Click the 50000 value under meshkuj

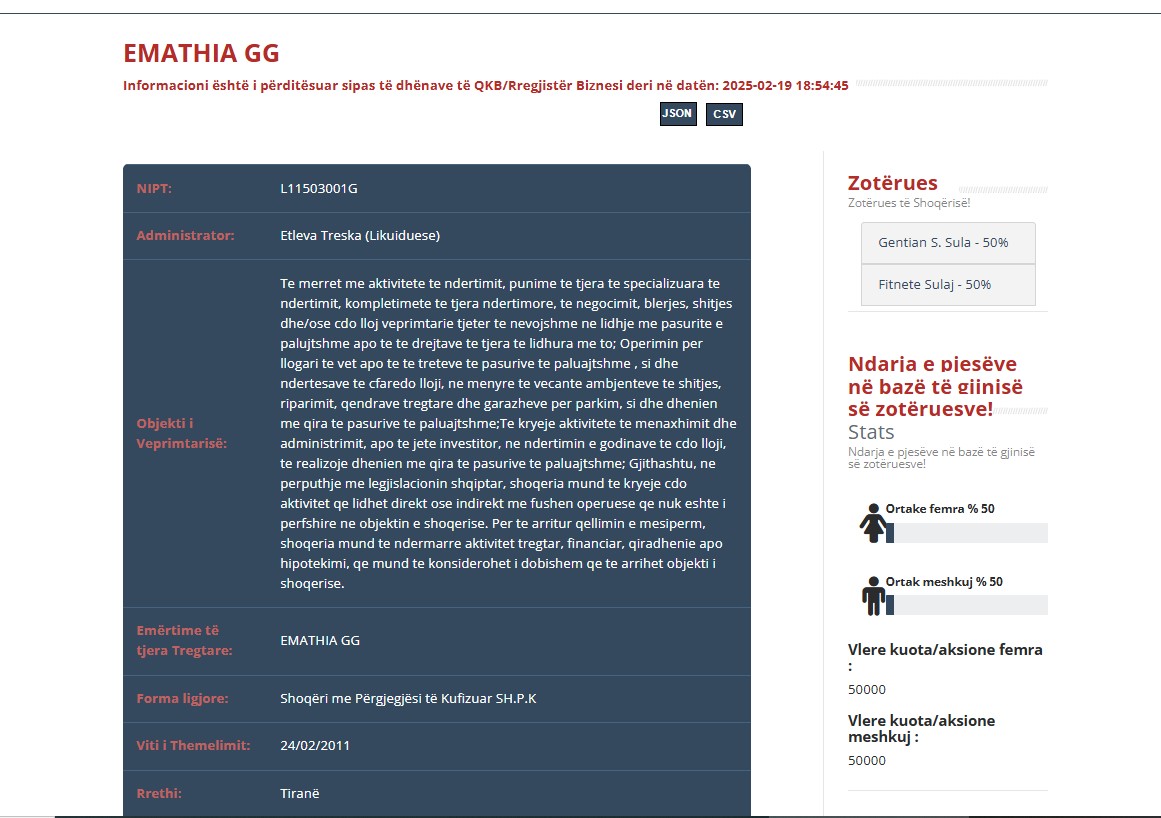point(866,760)
